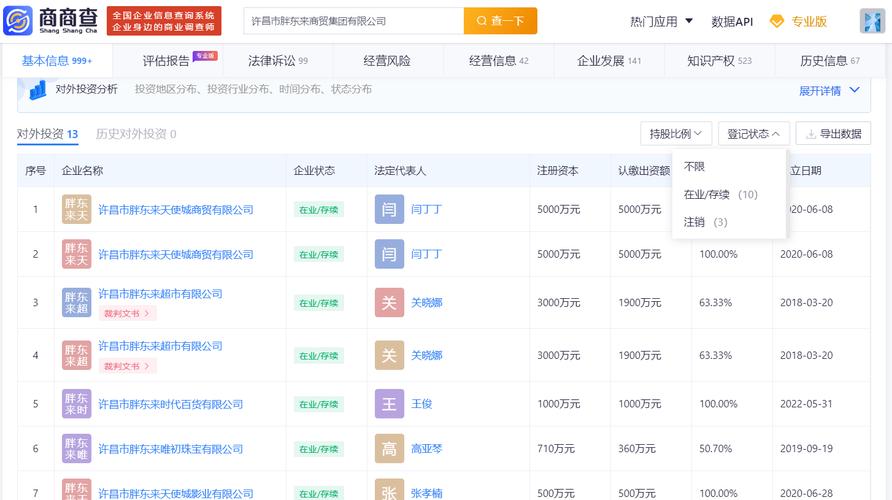Open legal representative 高亚琴
892x500 pixels.
coord(426,449)
